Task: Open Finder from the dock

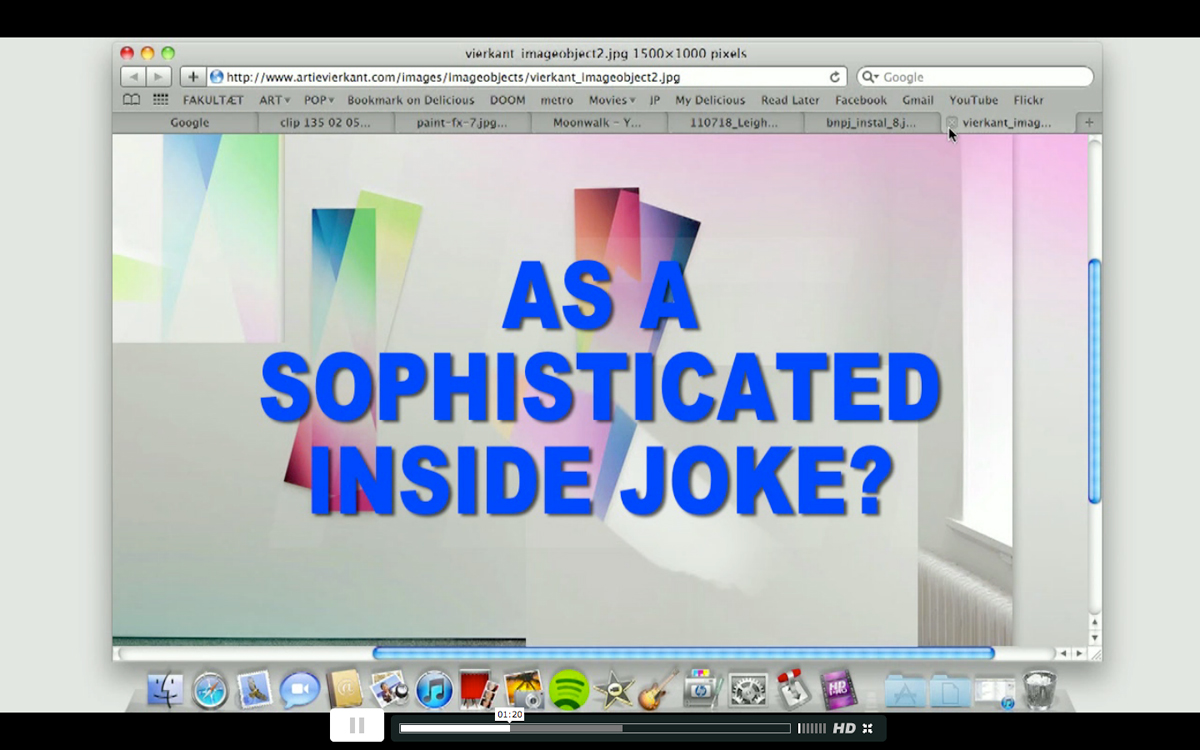Action: point(166,690)
